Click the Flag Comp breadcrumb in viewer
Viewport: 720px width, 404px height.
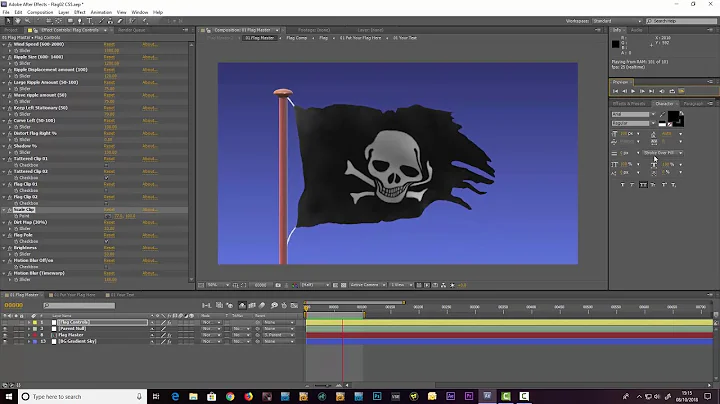coord(297,38)
